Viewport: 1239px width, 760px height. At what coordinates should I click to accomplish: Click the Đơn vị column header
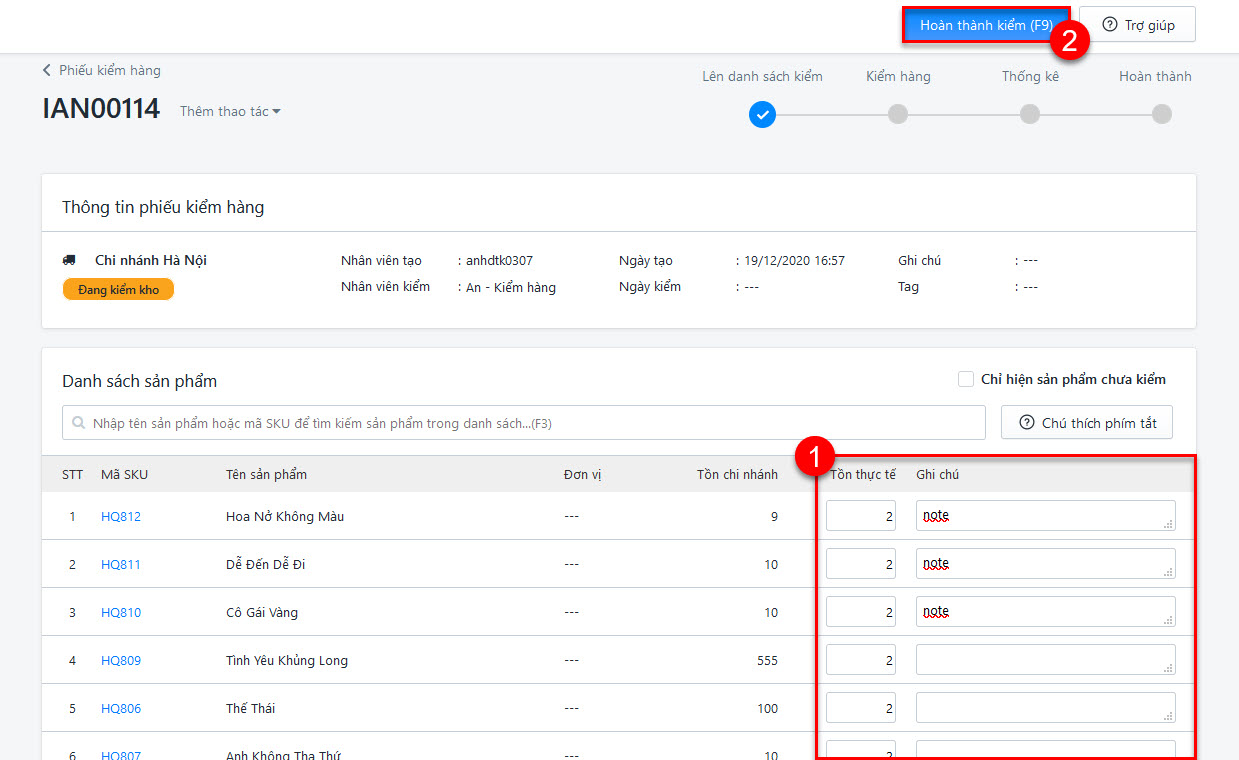pyautogui.click(x=582, y=475)
